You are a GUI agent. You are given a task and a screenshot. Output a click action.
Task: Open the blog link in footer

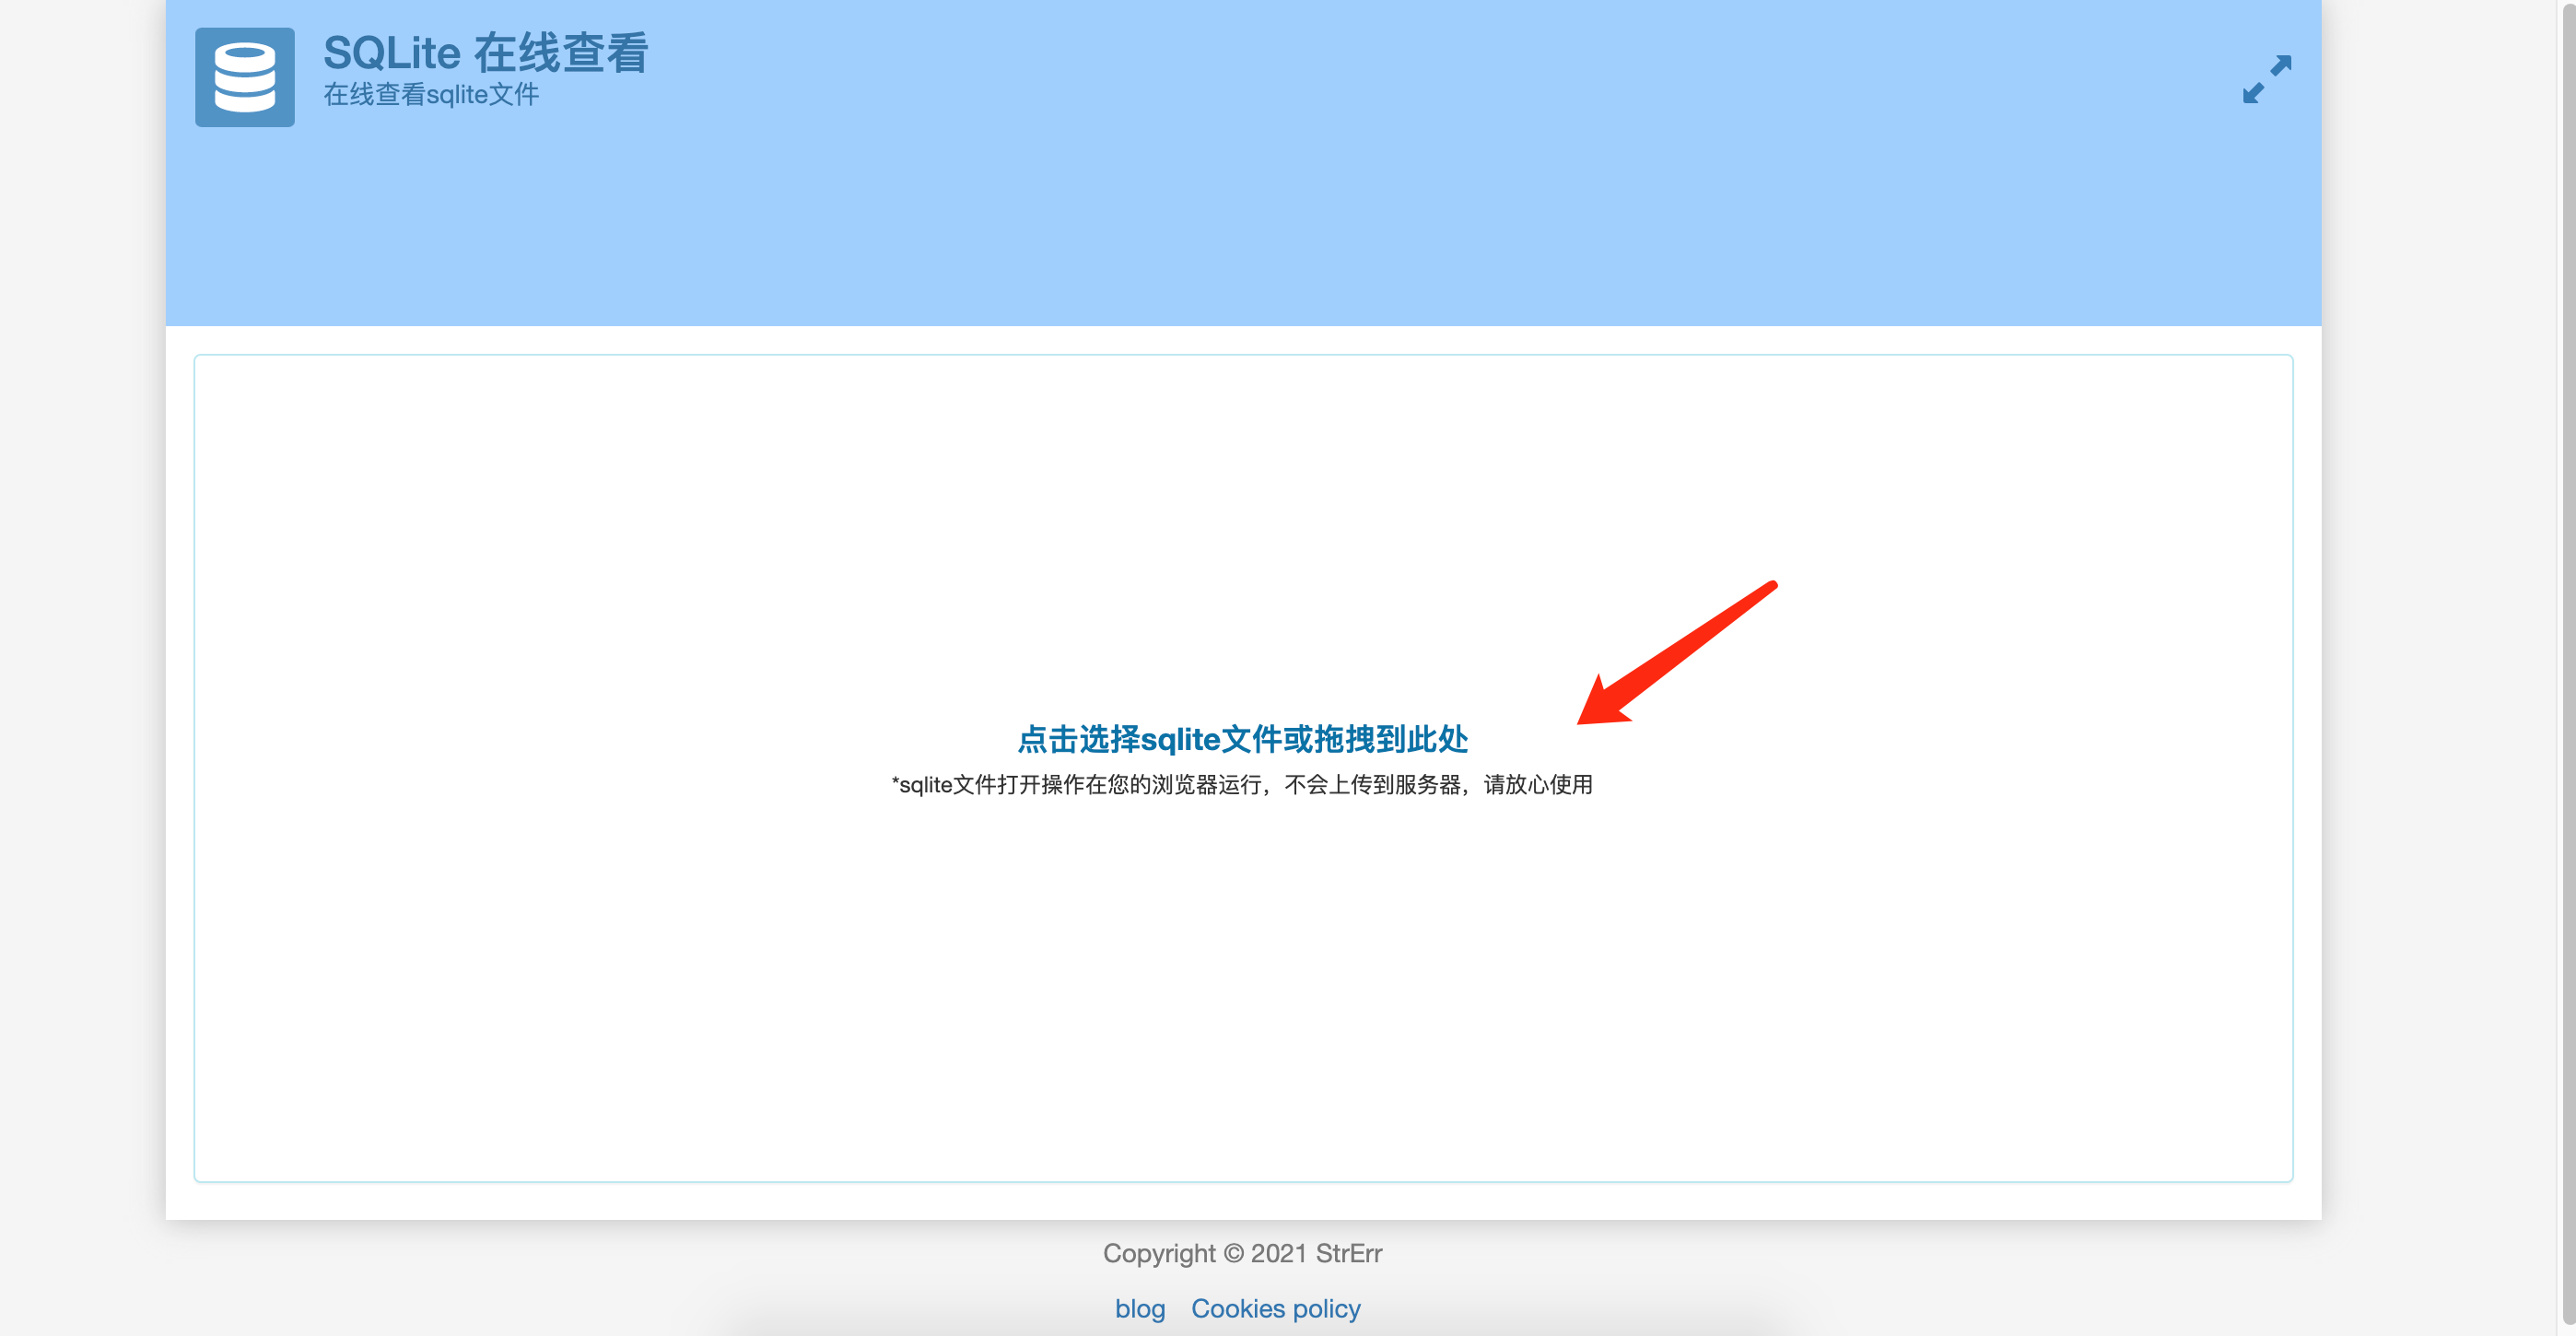(x=1140, y=1308)
